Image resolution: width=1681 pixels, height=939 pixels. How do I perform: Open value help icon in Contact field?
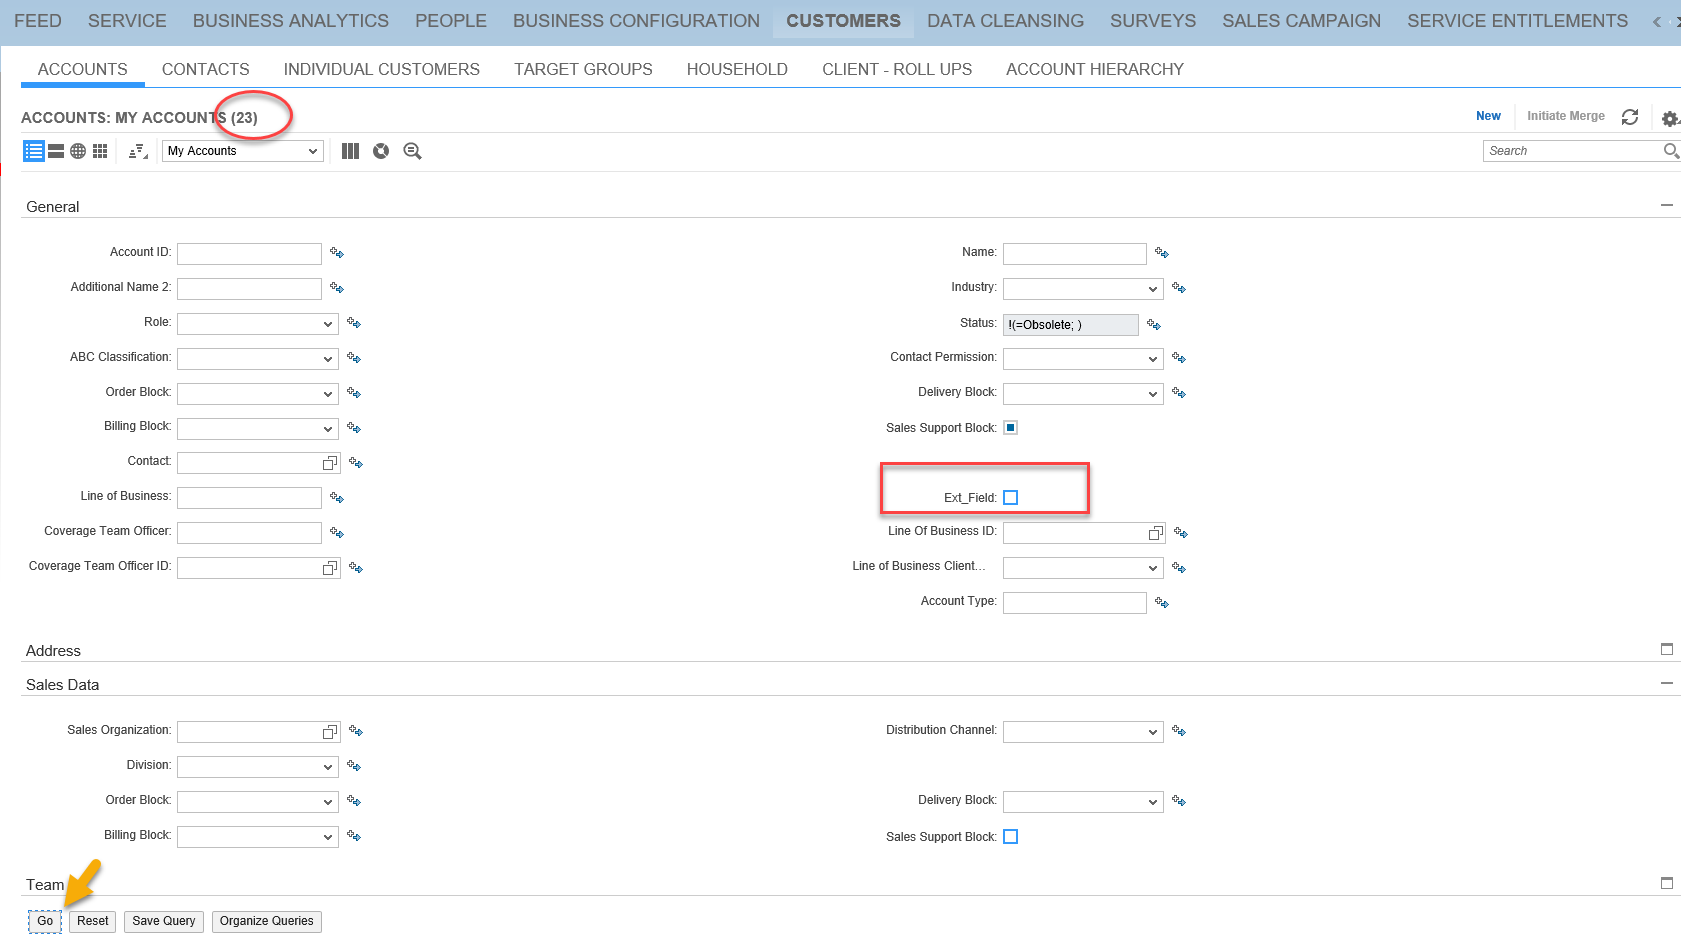coord(330,463)
